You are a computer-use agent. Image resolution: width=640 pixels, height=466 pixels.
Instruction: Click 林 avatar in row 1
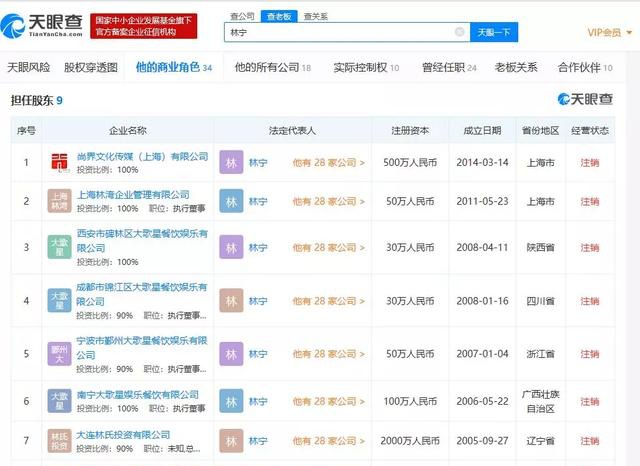click(x=231, y=162)
